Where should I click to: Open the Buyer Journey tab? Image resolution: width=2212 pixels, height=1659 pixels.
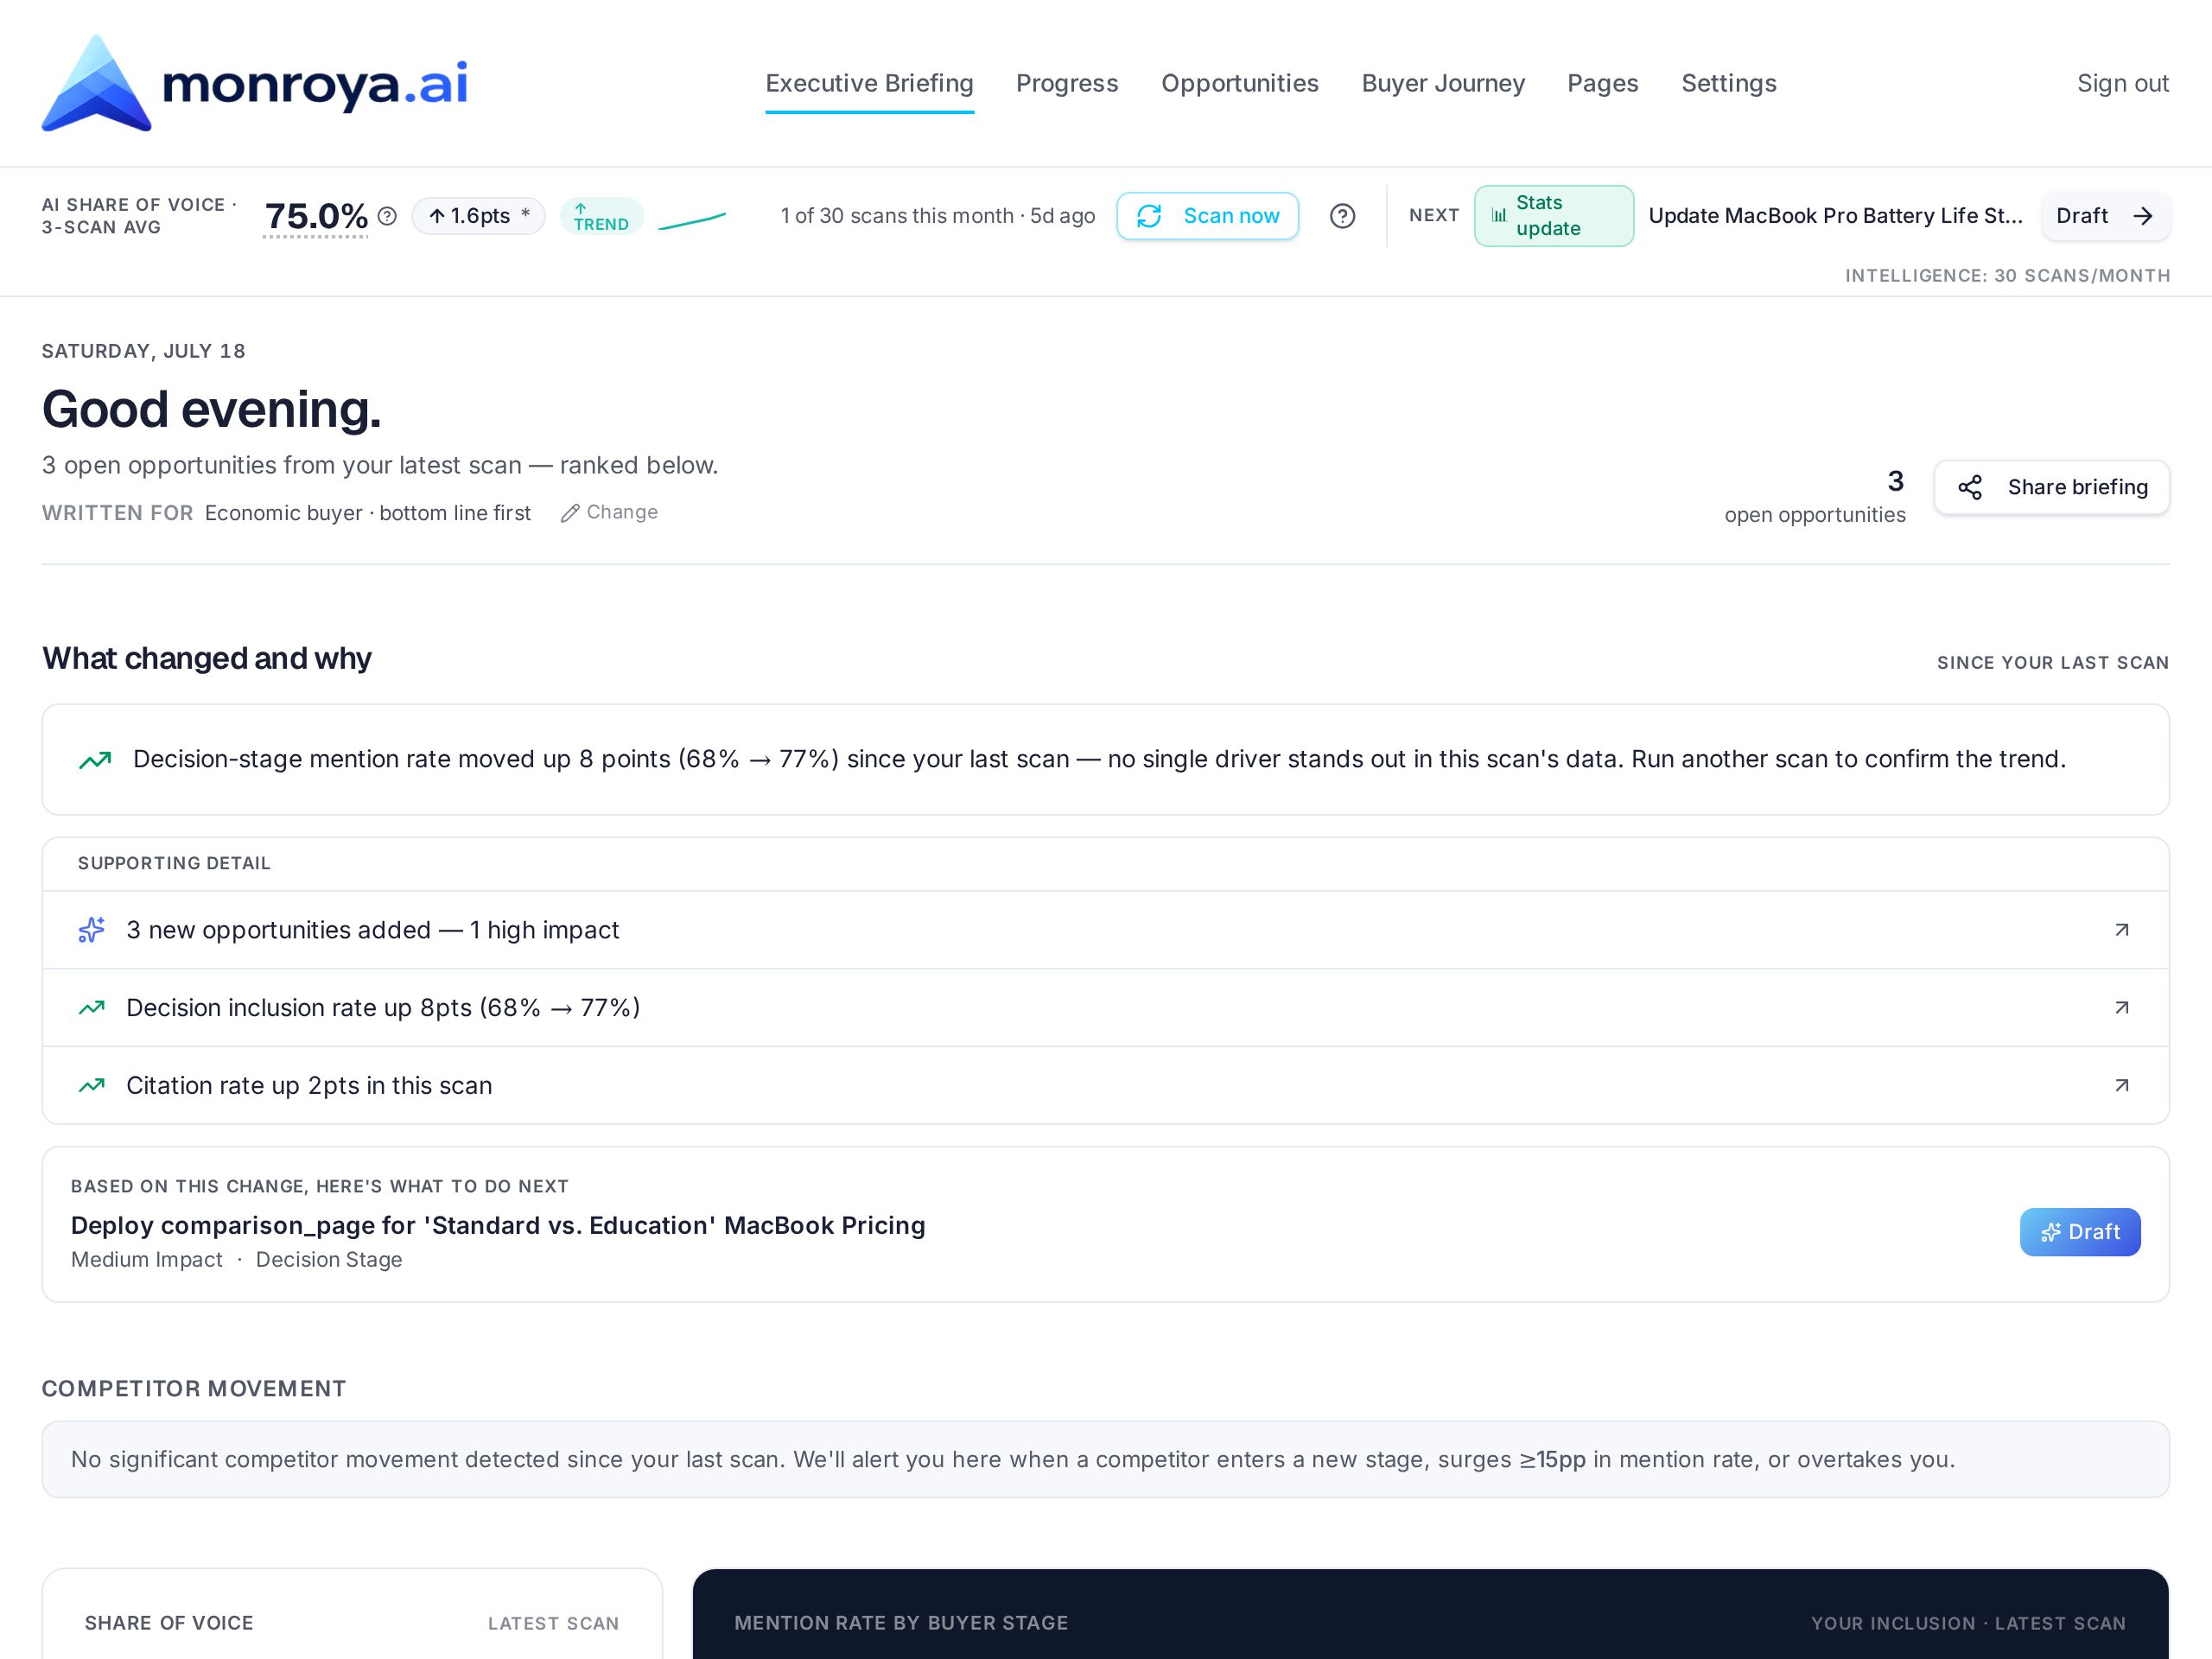click(x=1443, y=83)
